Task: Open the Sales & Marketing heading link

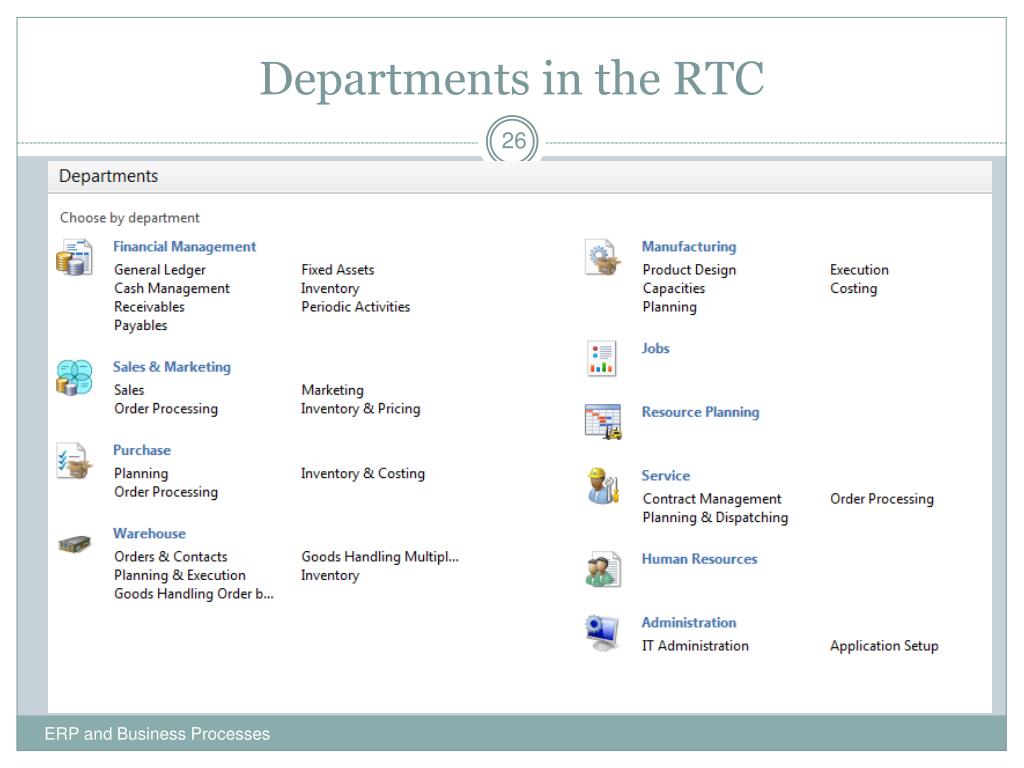Action: point(172,367)
